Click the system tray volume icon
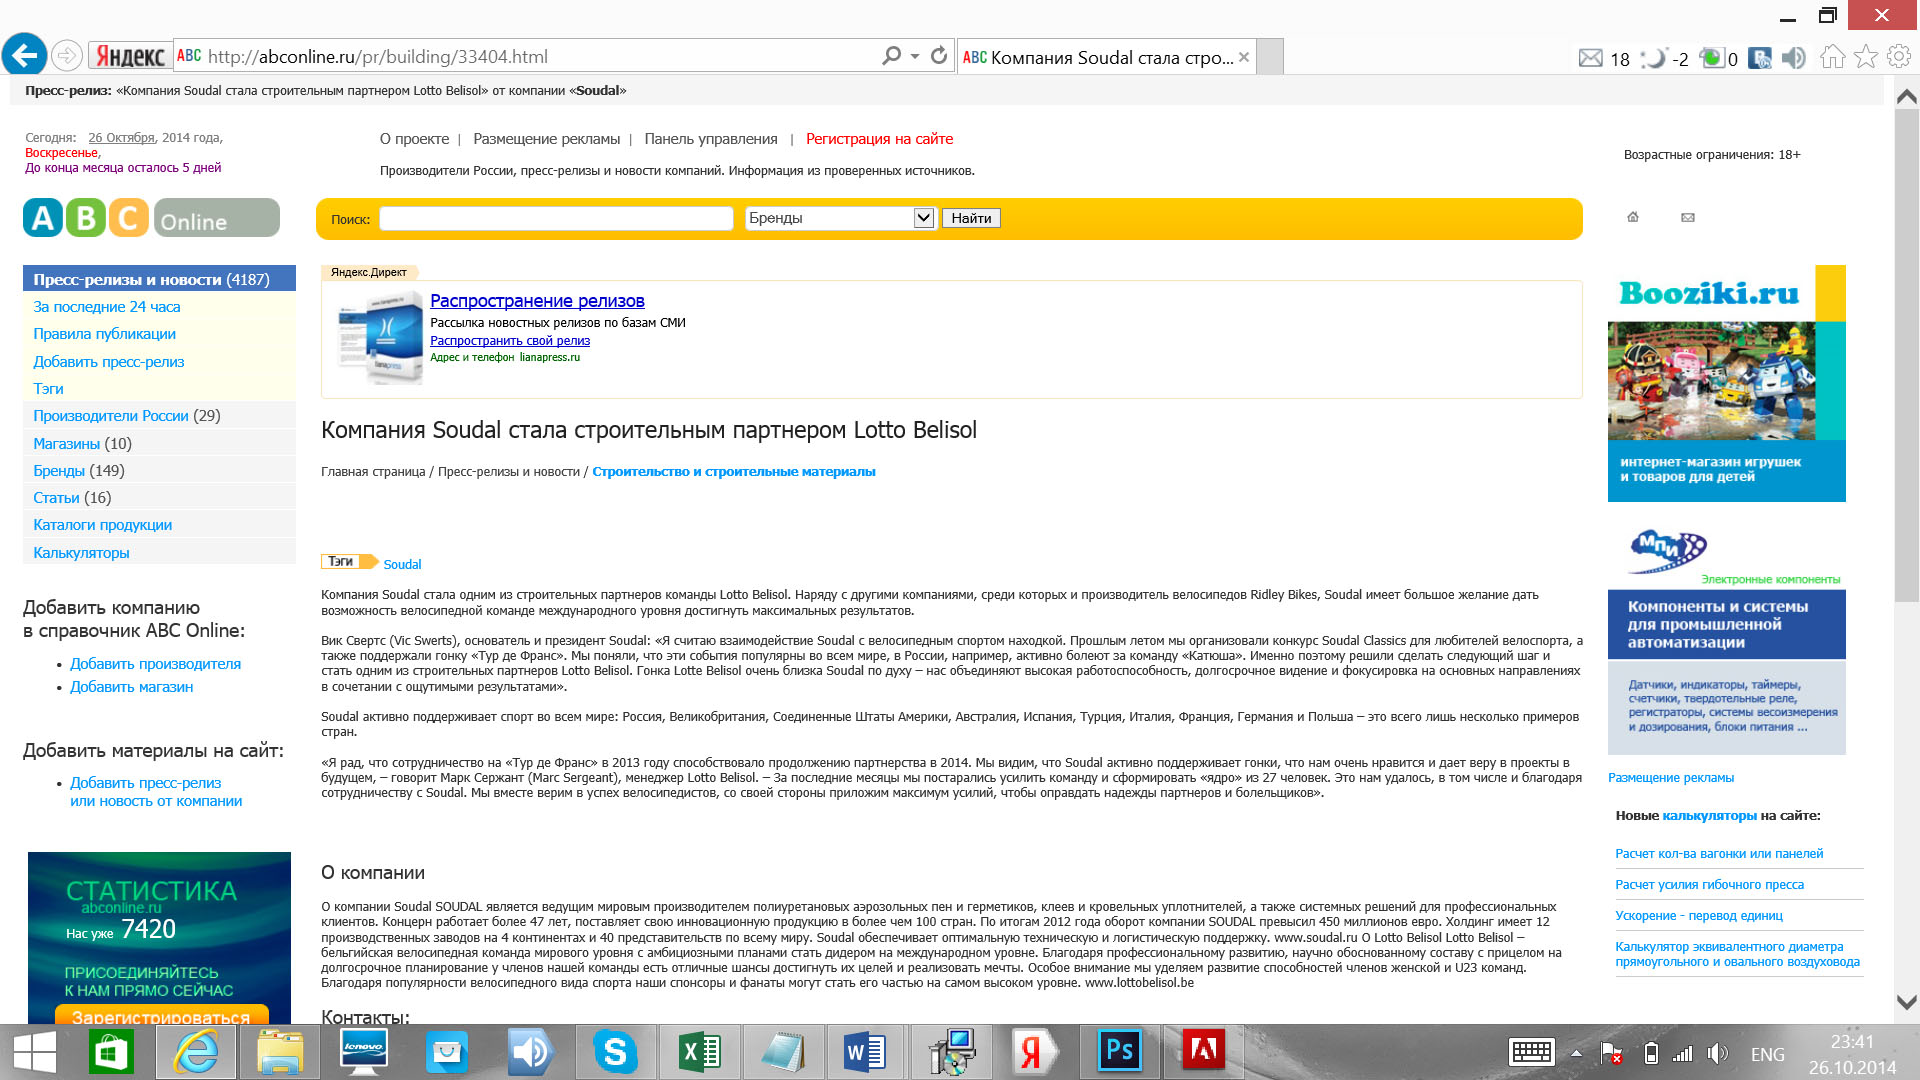Viewport: 1920px width, 1080px height. [1717, 1053]
